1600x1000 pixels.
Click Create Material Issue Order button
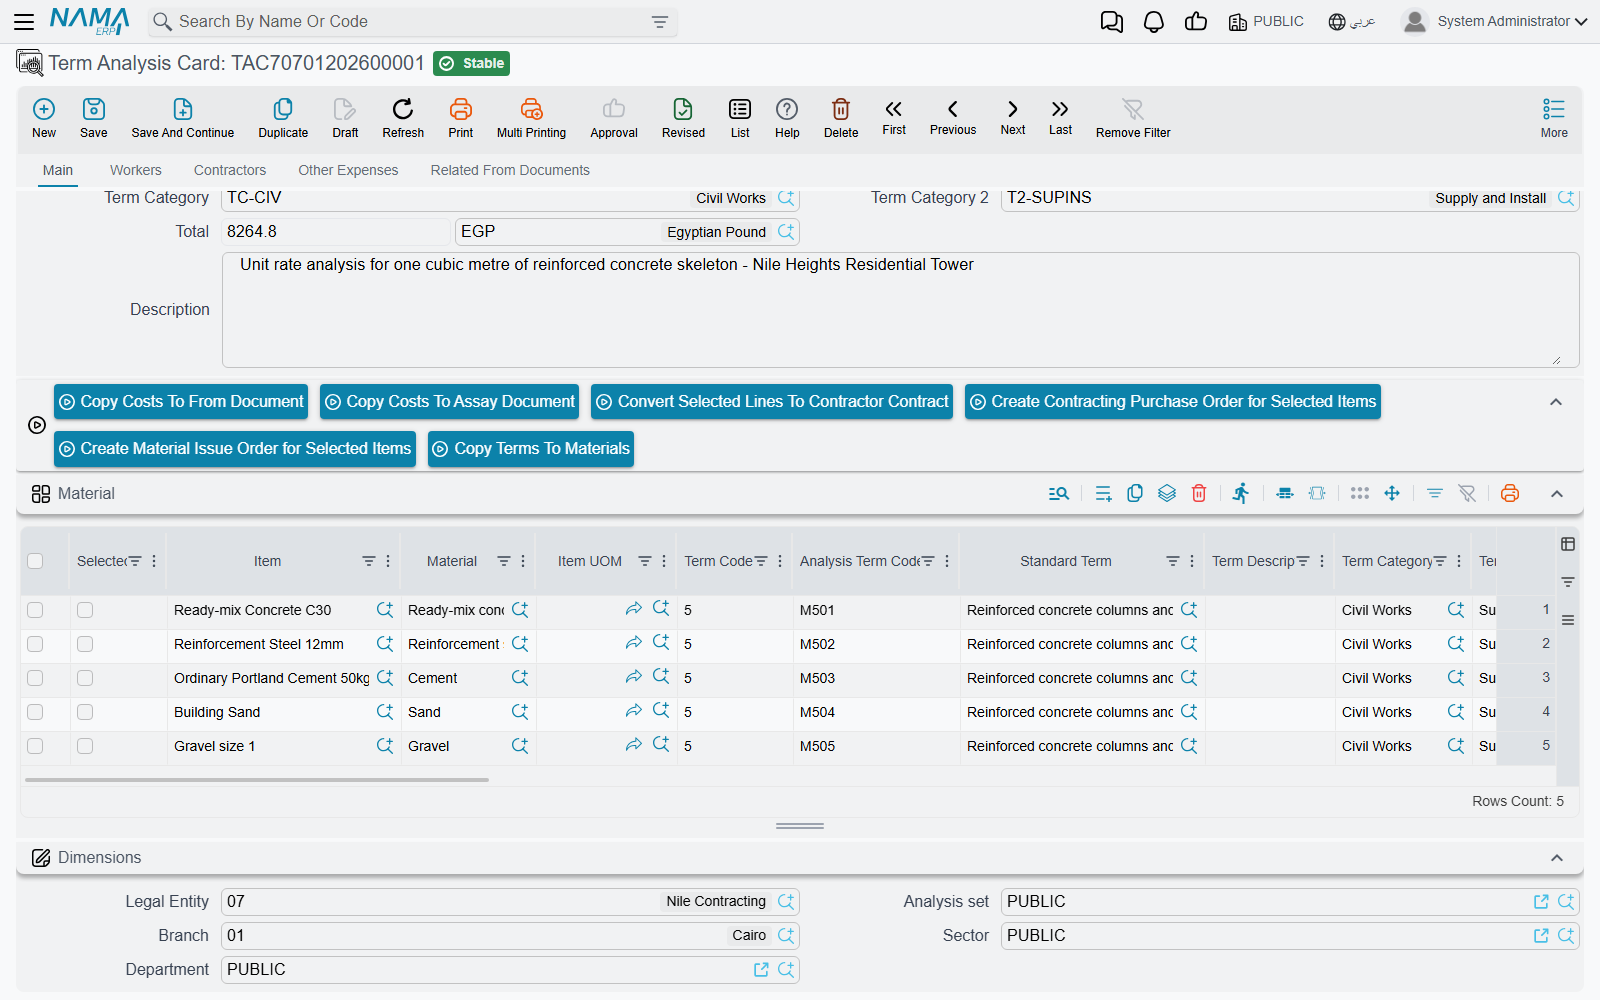tap(235, 449)
